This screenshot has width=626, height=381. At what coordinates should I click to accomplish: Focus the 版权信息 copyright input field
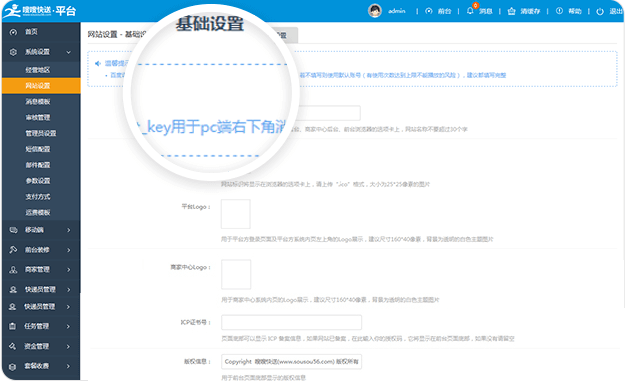click(291, 361)
